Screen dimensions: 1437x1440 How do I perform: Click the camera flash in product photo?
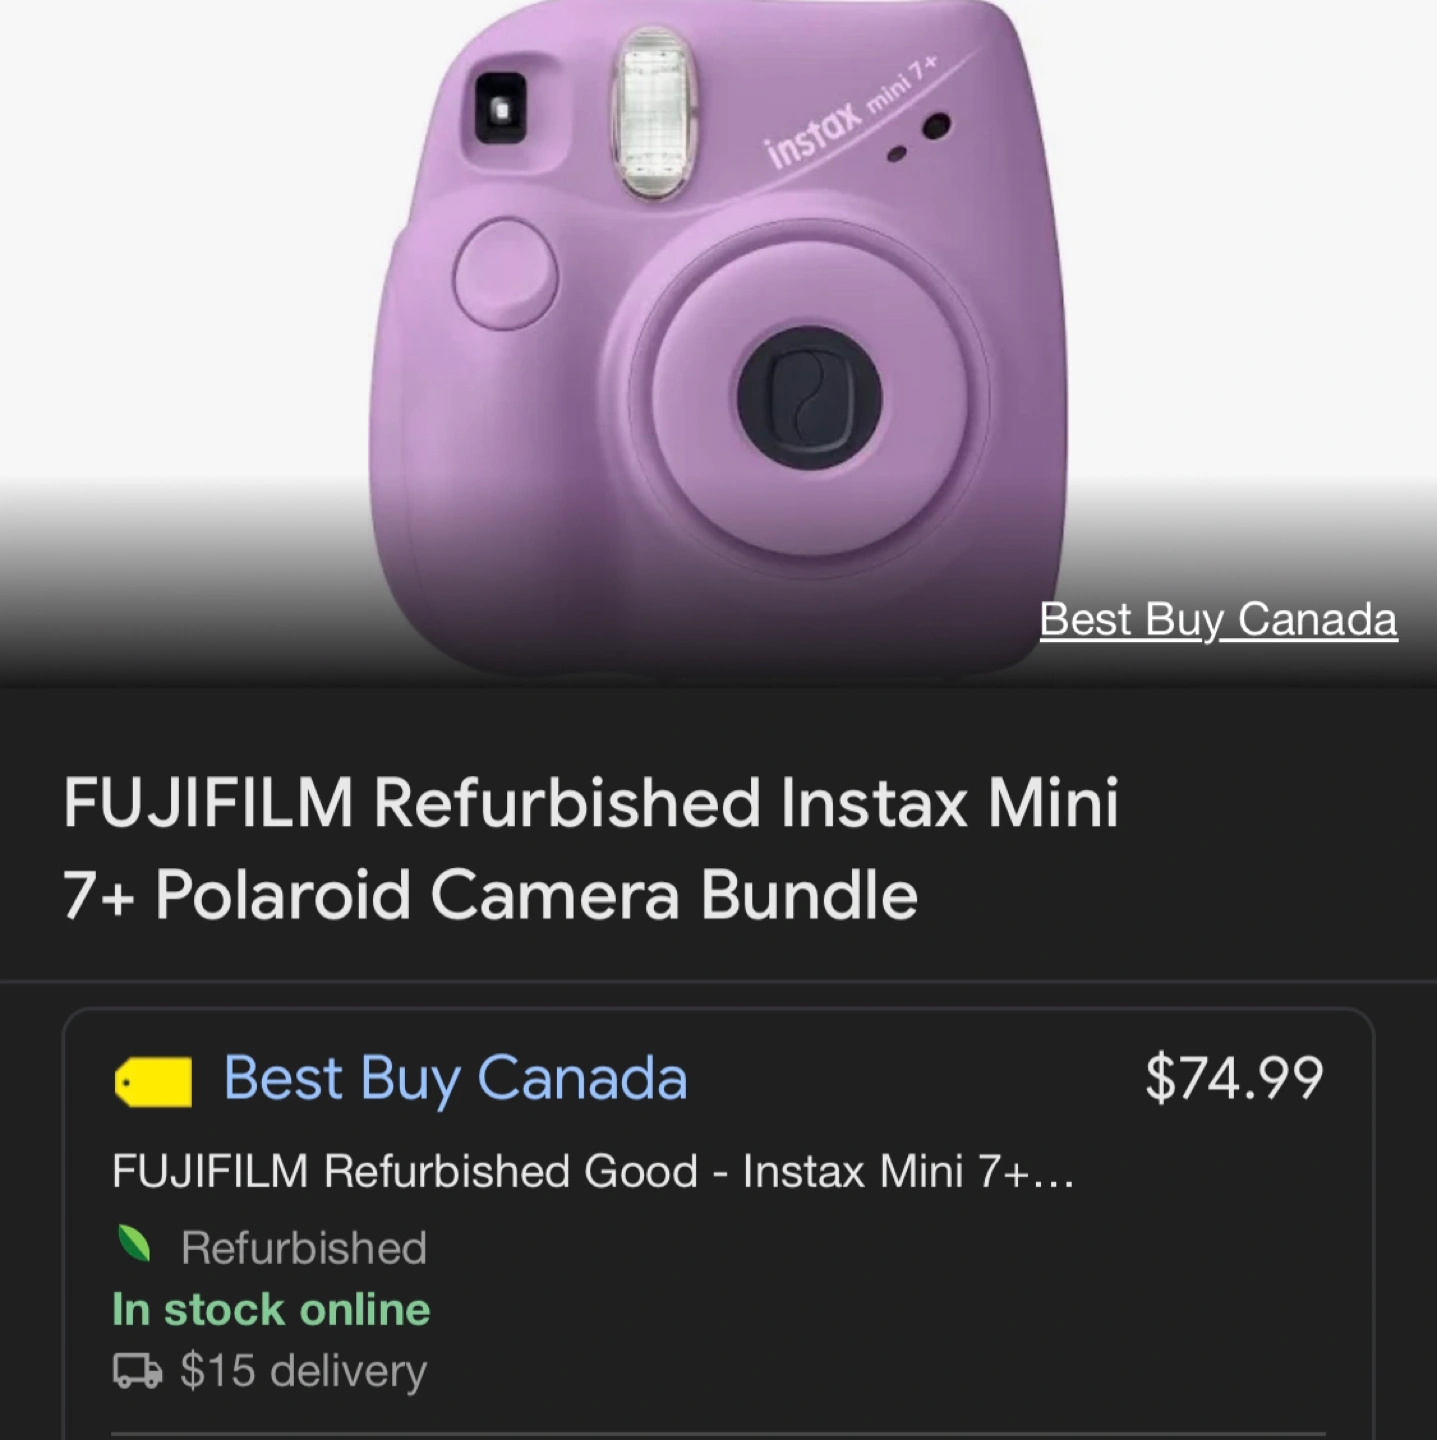652,111
